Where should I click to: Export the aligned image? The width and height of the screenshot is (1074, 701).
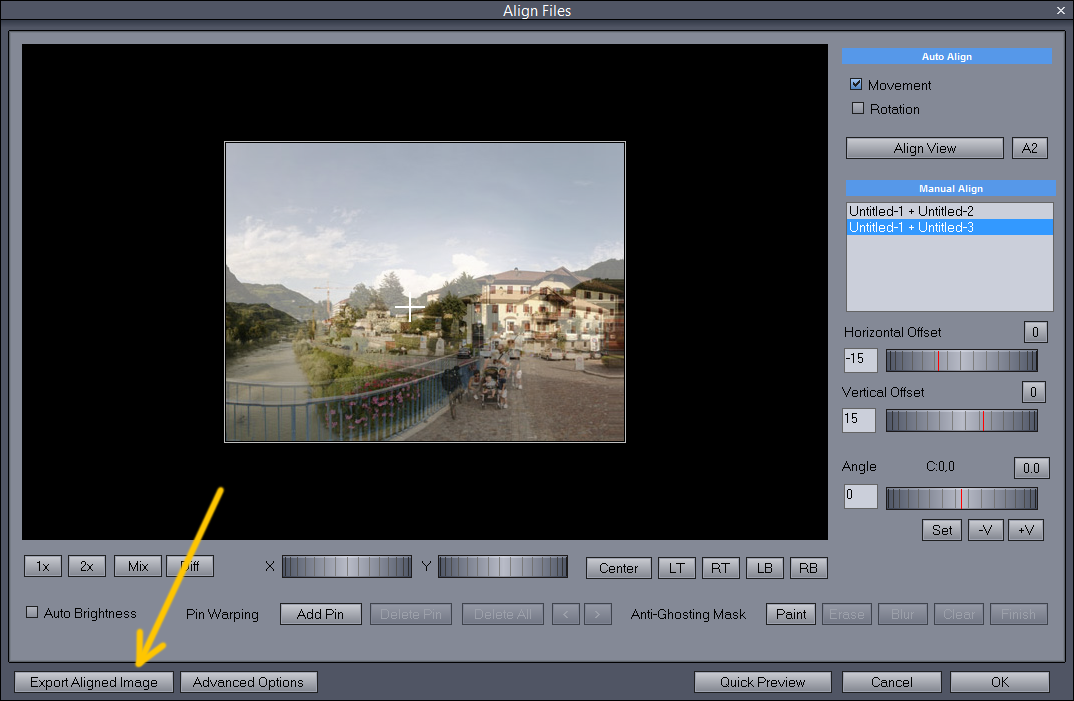pyautogui.click(x=93, y=681)
